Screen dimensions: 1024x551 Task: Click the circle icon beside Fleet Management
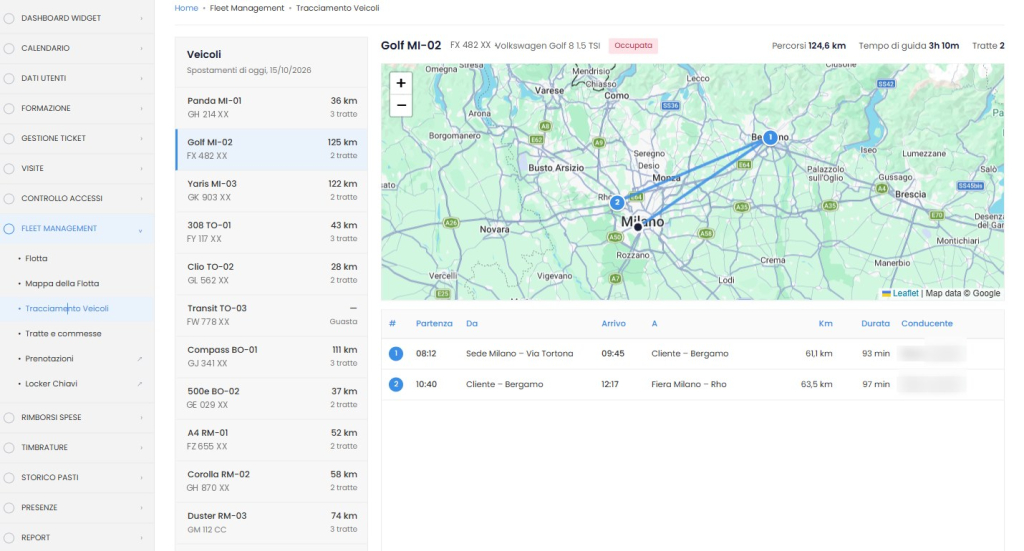pos(8,228)
